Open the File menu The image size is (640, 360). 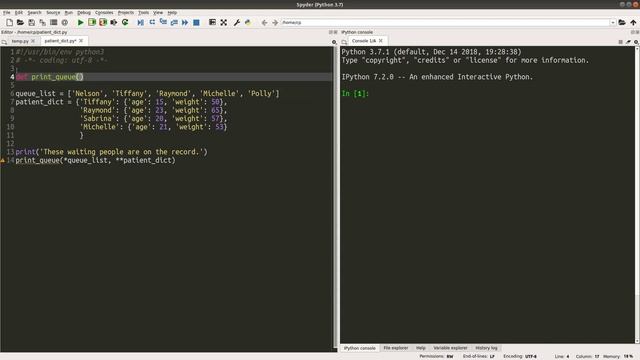tap(7, 13)
